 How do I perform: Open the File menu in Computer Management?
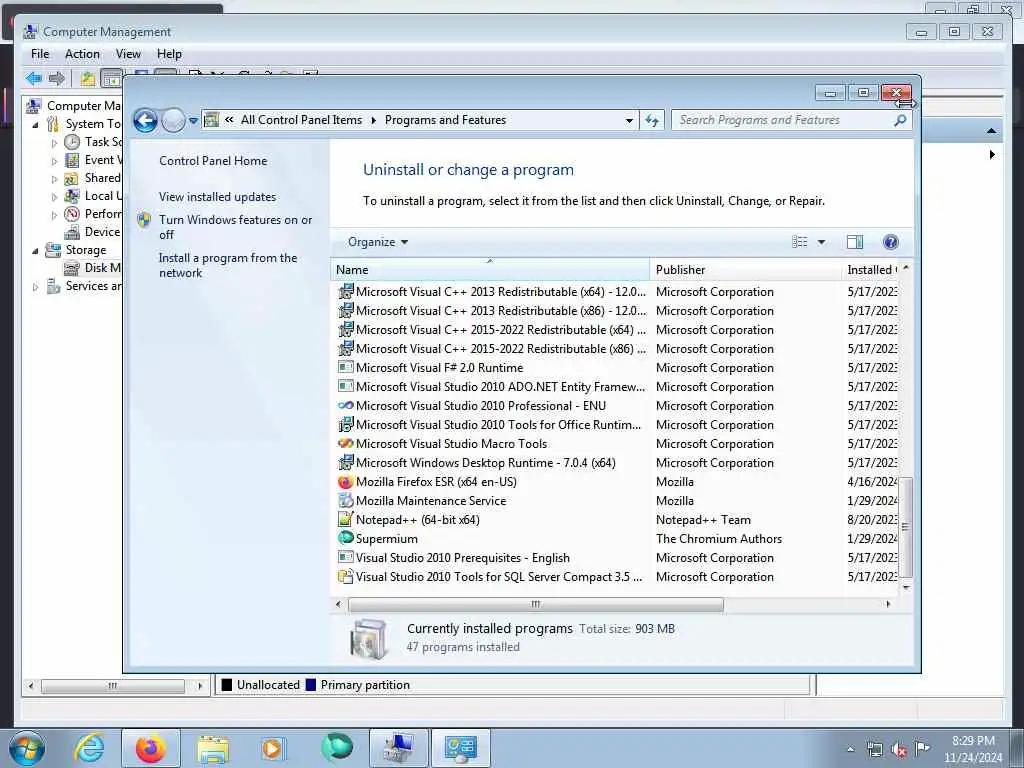click(x=40, y=54)
